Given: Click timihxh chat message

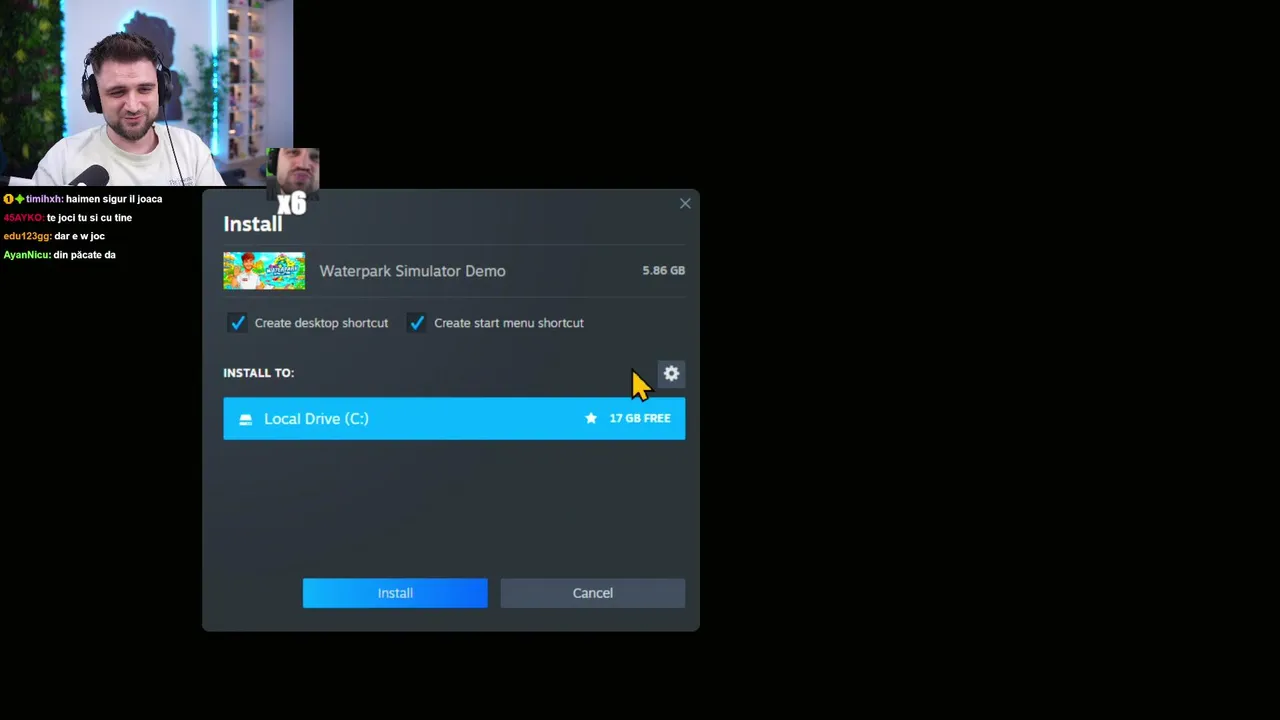Looking at the screenshot, I should (83, 199).
